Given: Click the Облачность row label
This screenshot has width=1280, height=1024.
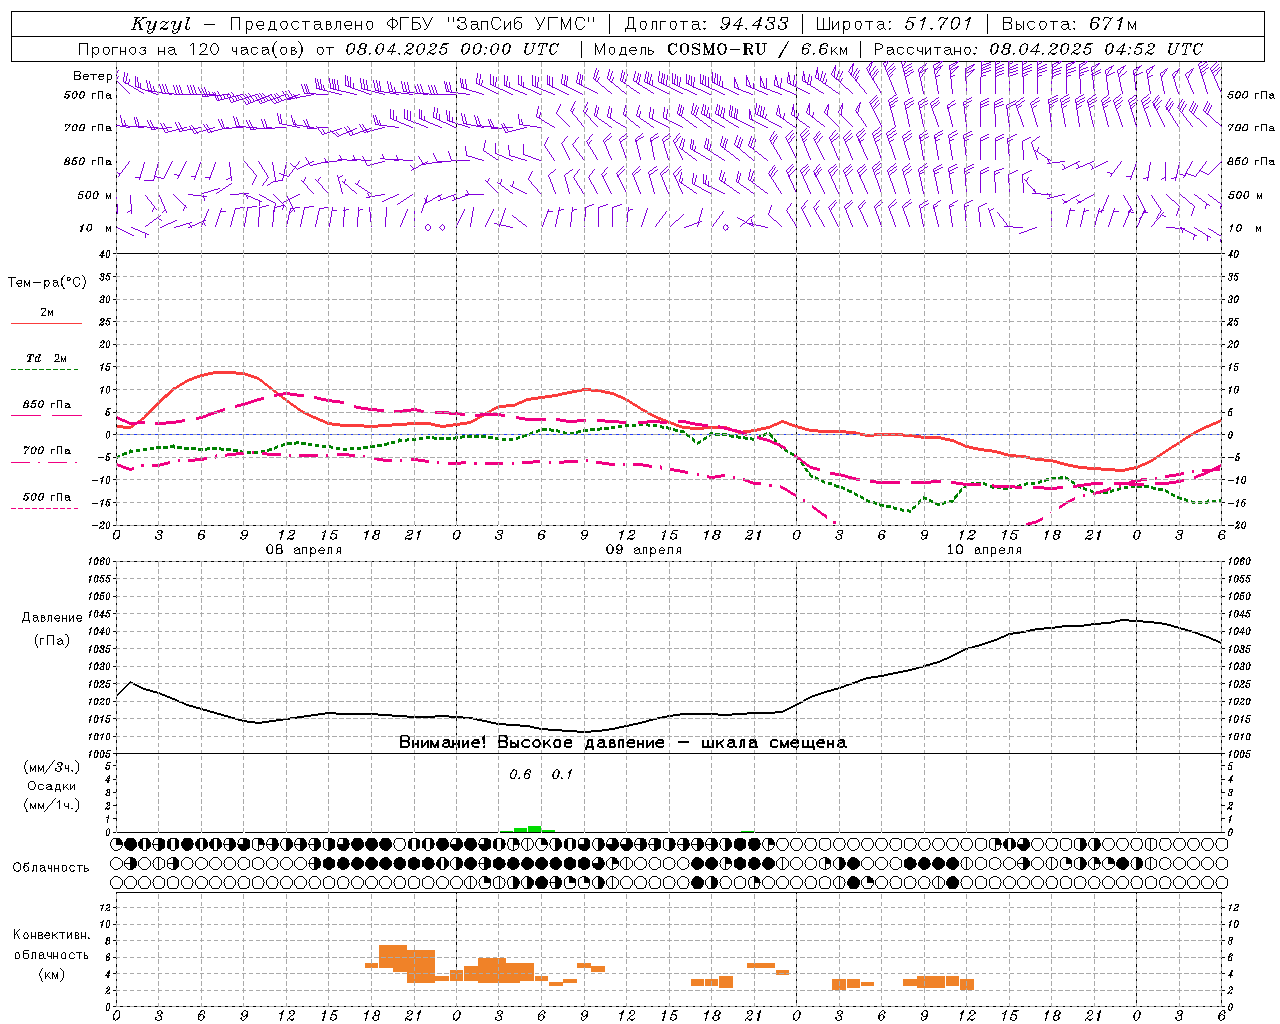Looking at the screenshot, I should tap(51, 867).
